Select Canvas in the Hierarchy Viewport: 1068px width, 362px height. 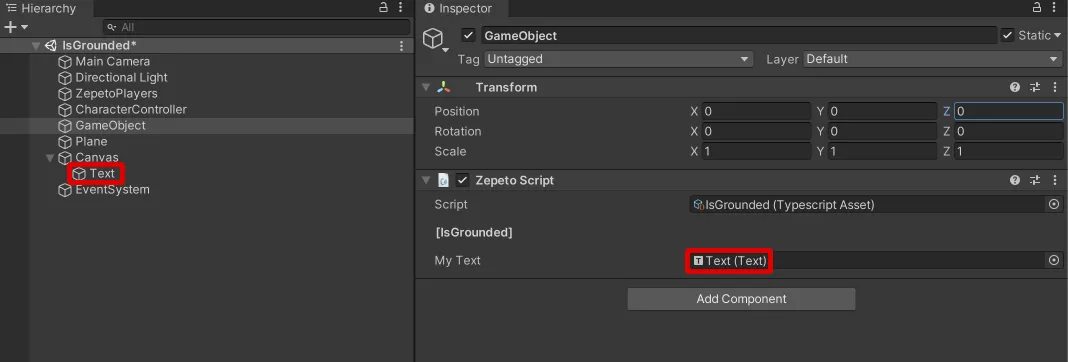(x=97, y=157)
